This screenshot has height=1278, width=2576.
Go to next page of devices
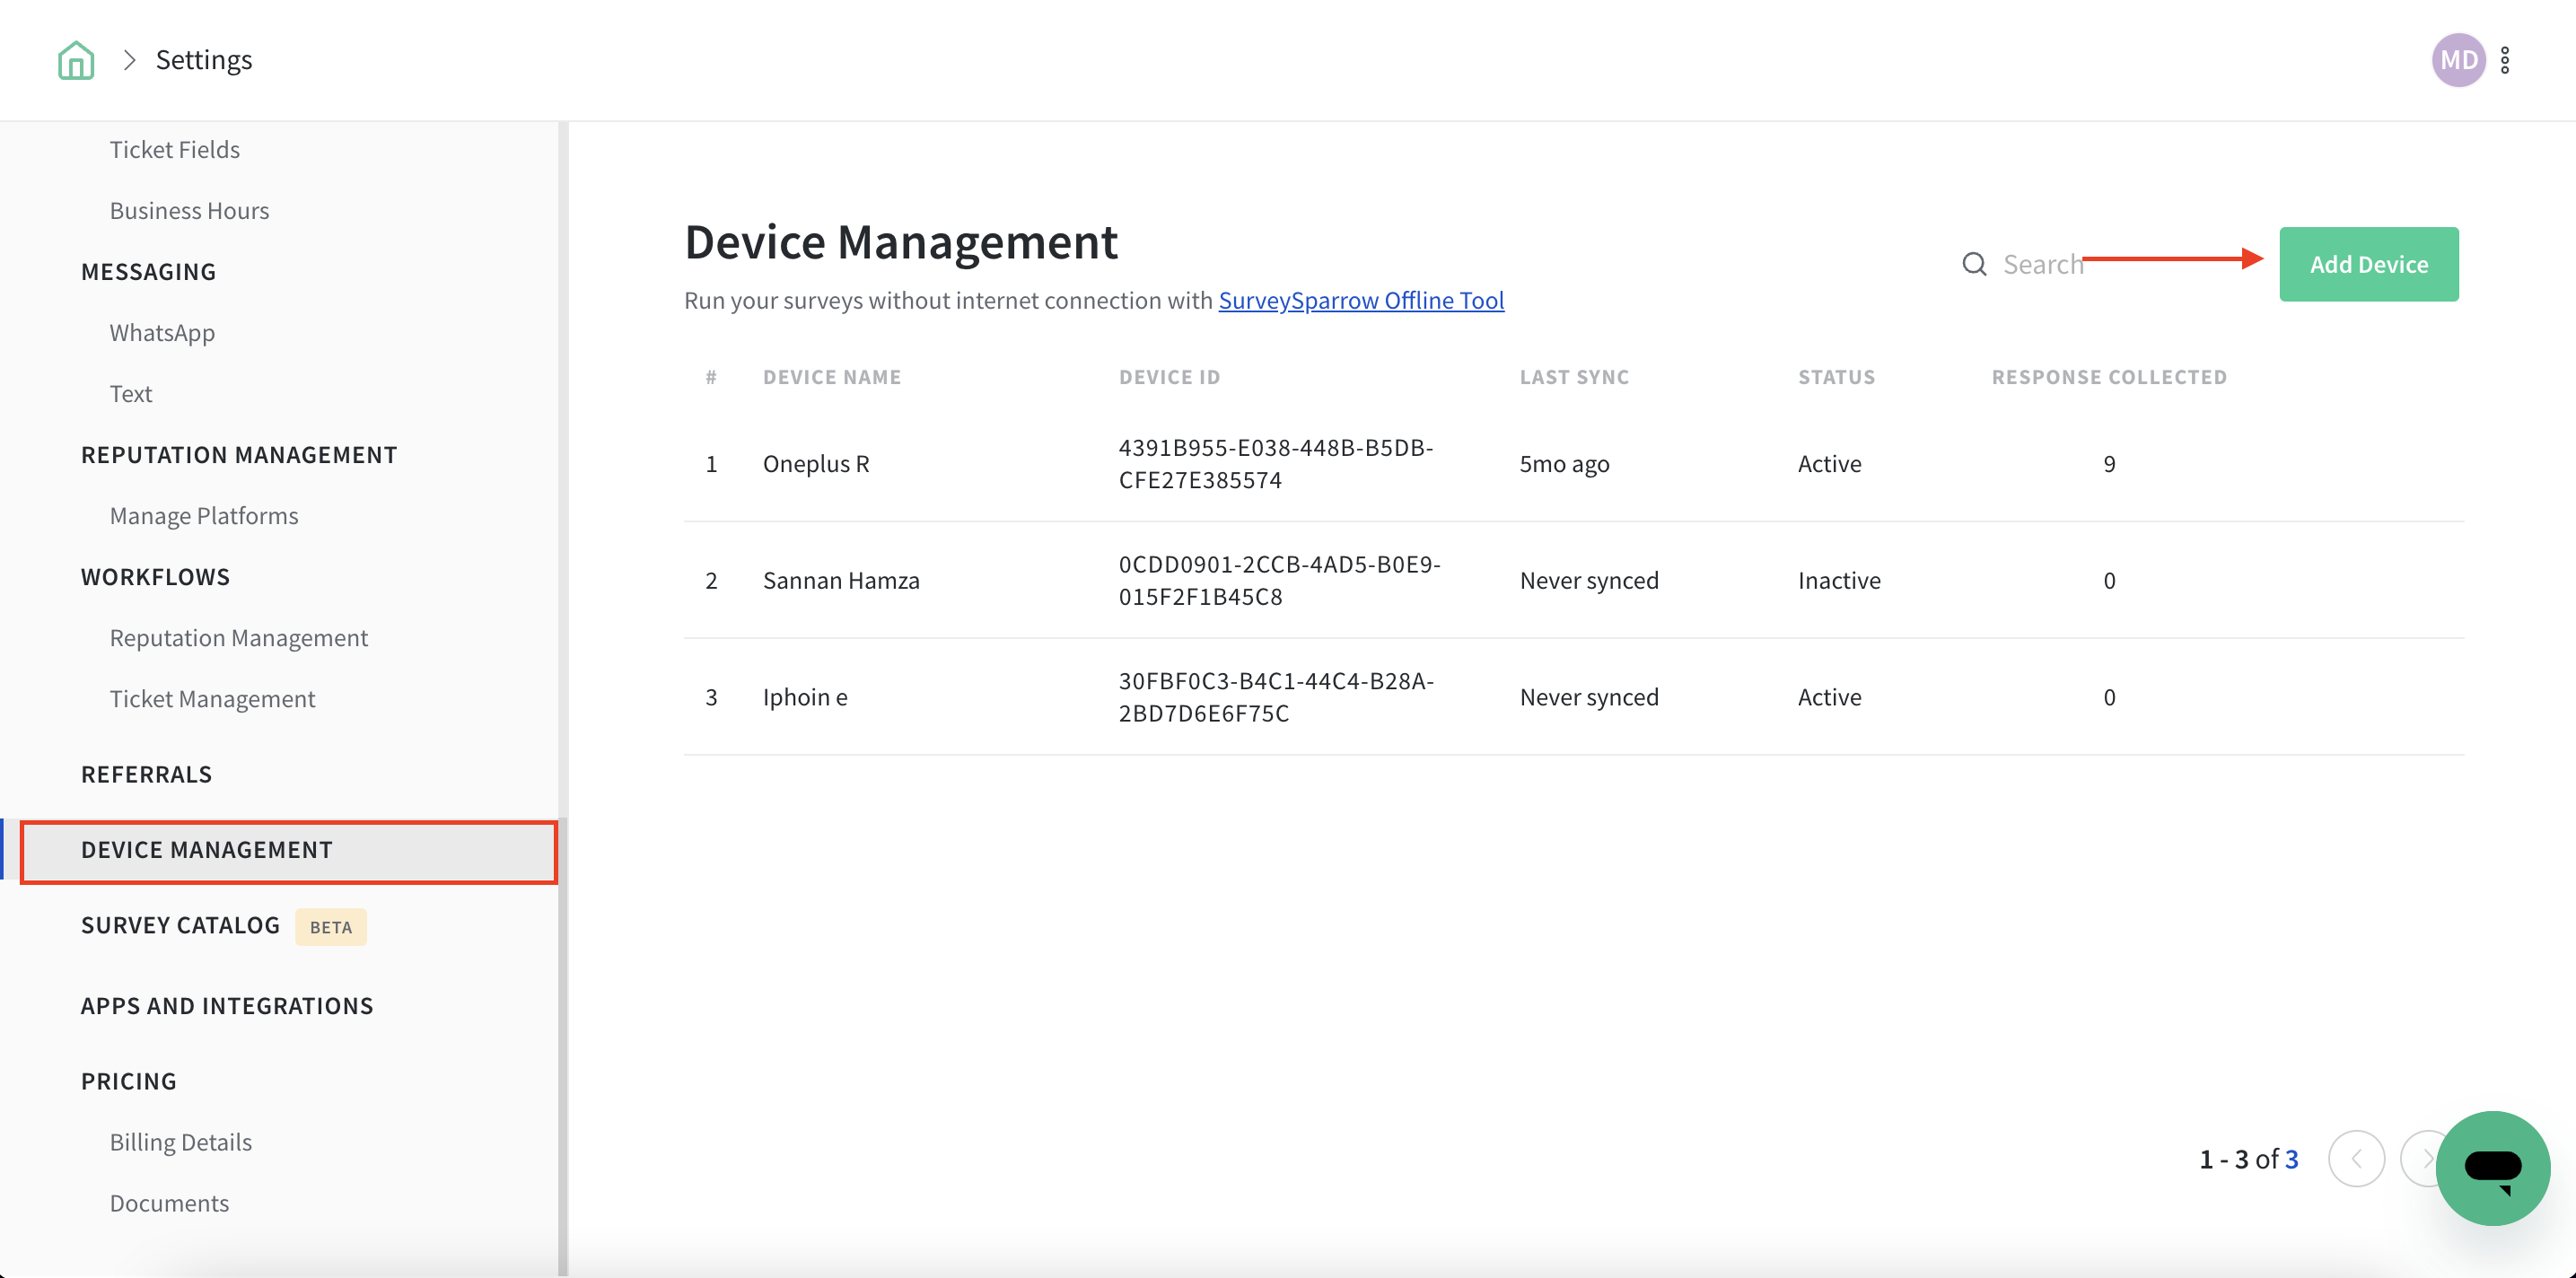click(x=2422, y=1159)
